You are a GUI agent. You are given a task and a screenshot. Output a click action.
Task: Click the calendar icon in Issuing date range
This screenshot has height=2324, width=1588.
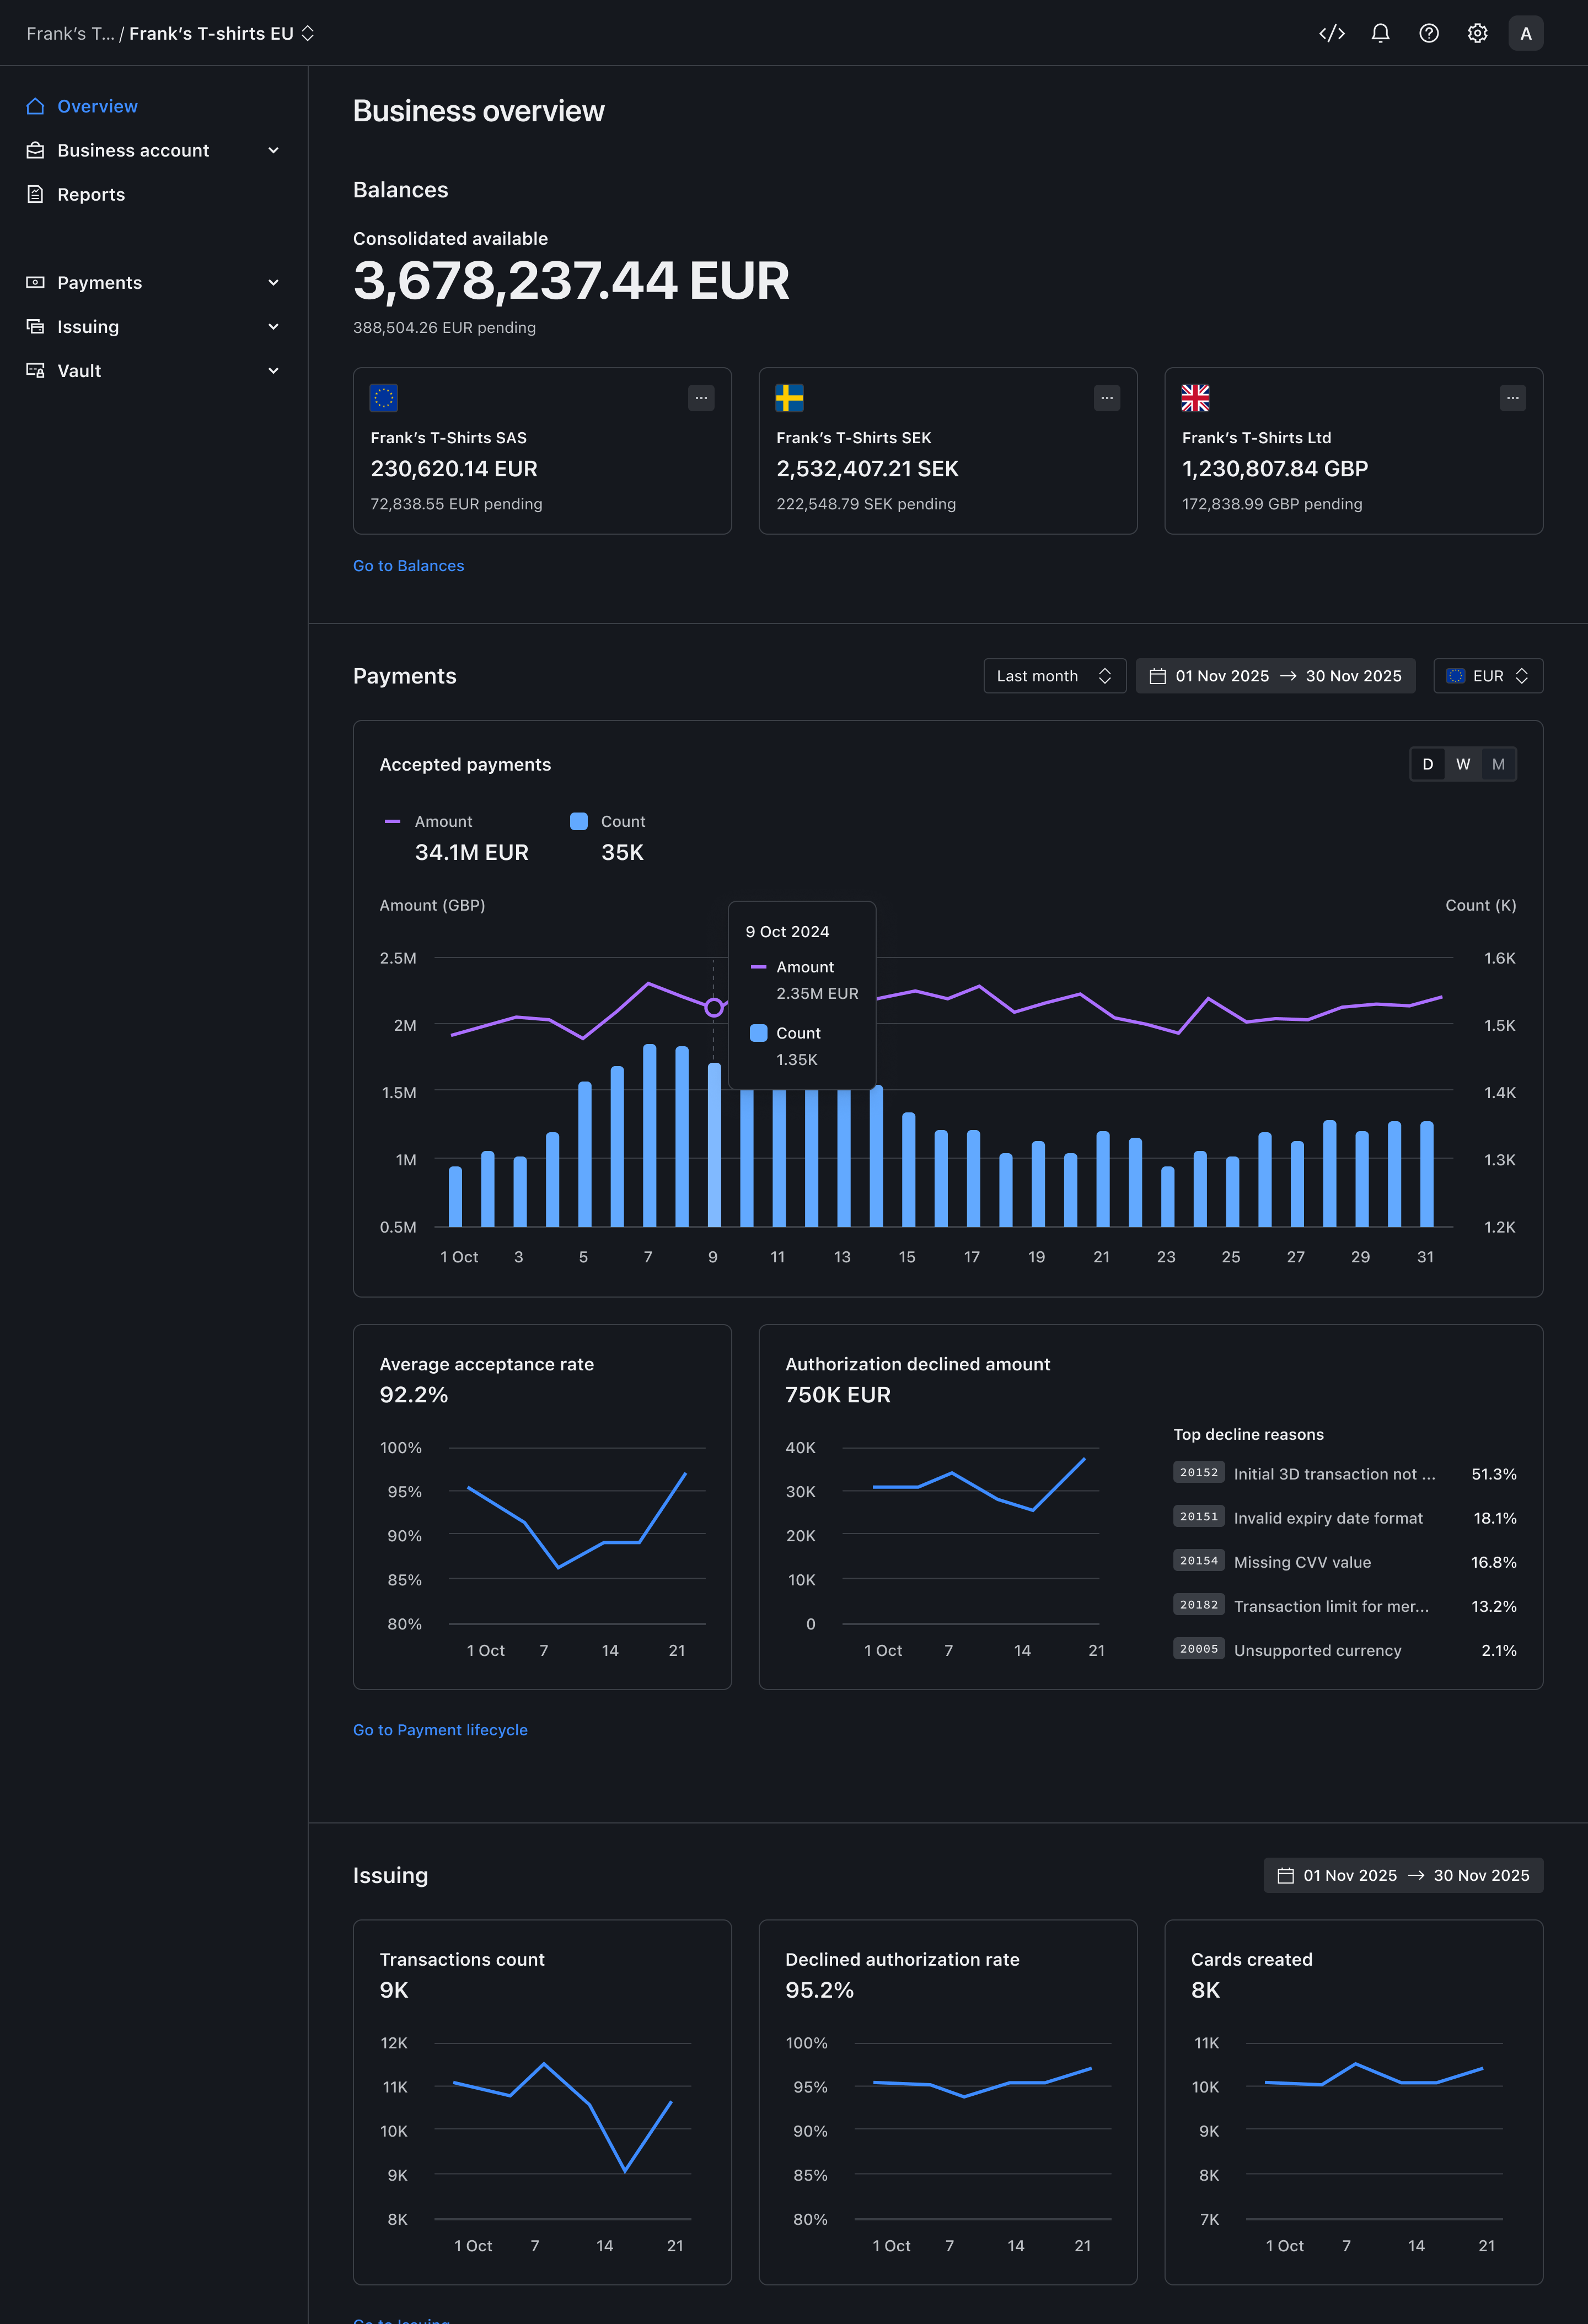click(1286, 1876)
